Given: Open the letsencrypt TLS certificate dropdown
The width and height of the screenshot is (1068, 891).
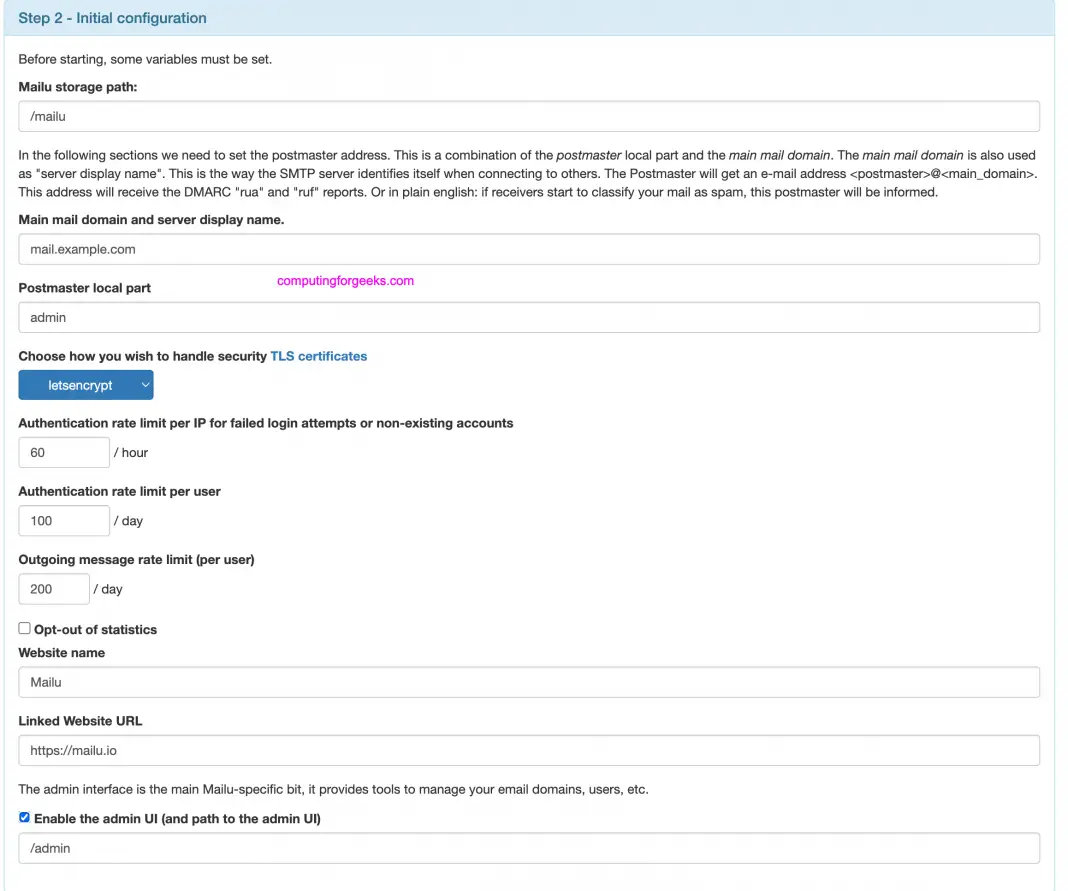Looking at the screenshot, I should click(x=85, y=384).
